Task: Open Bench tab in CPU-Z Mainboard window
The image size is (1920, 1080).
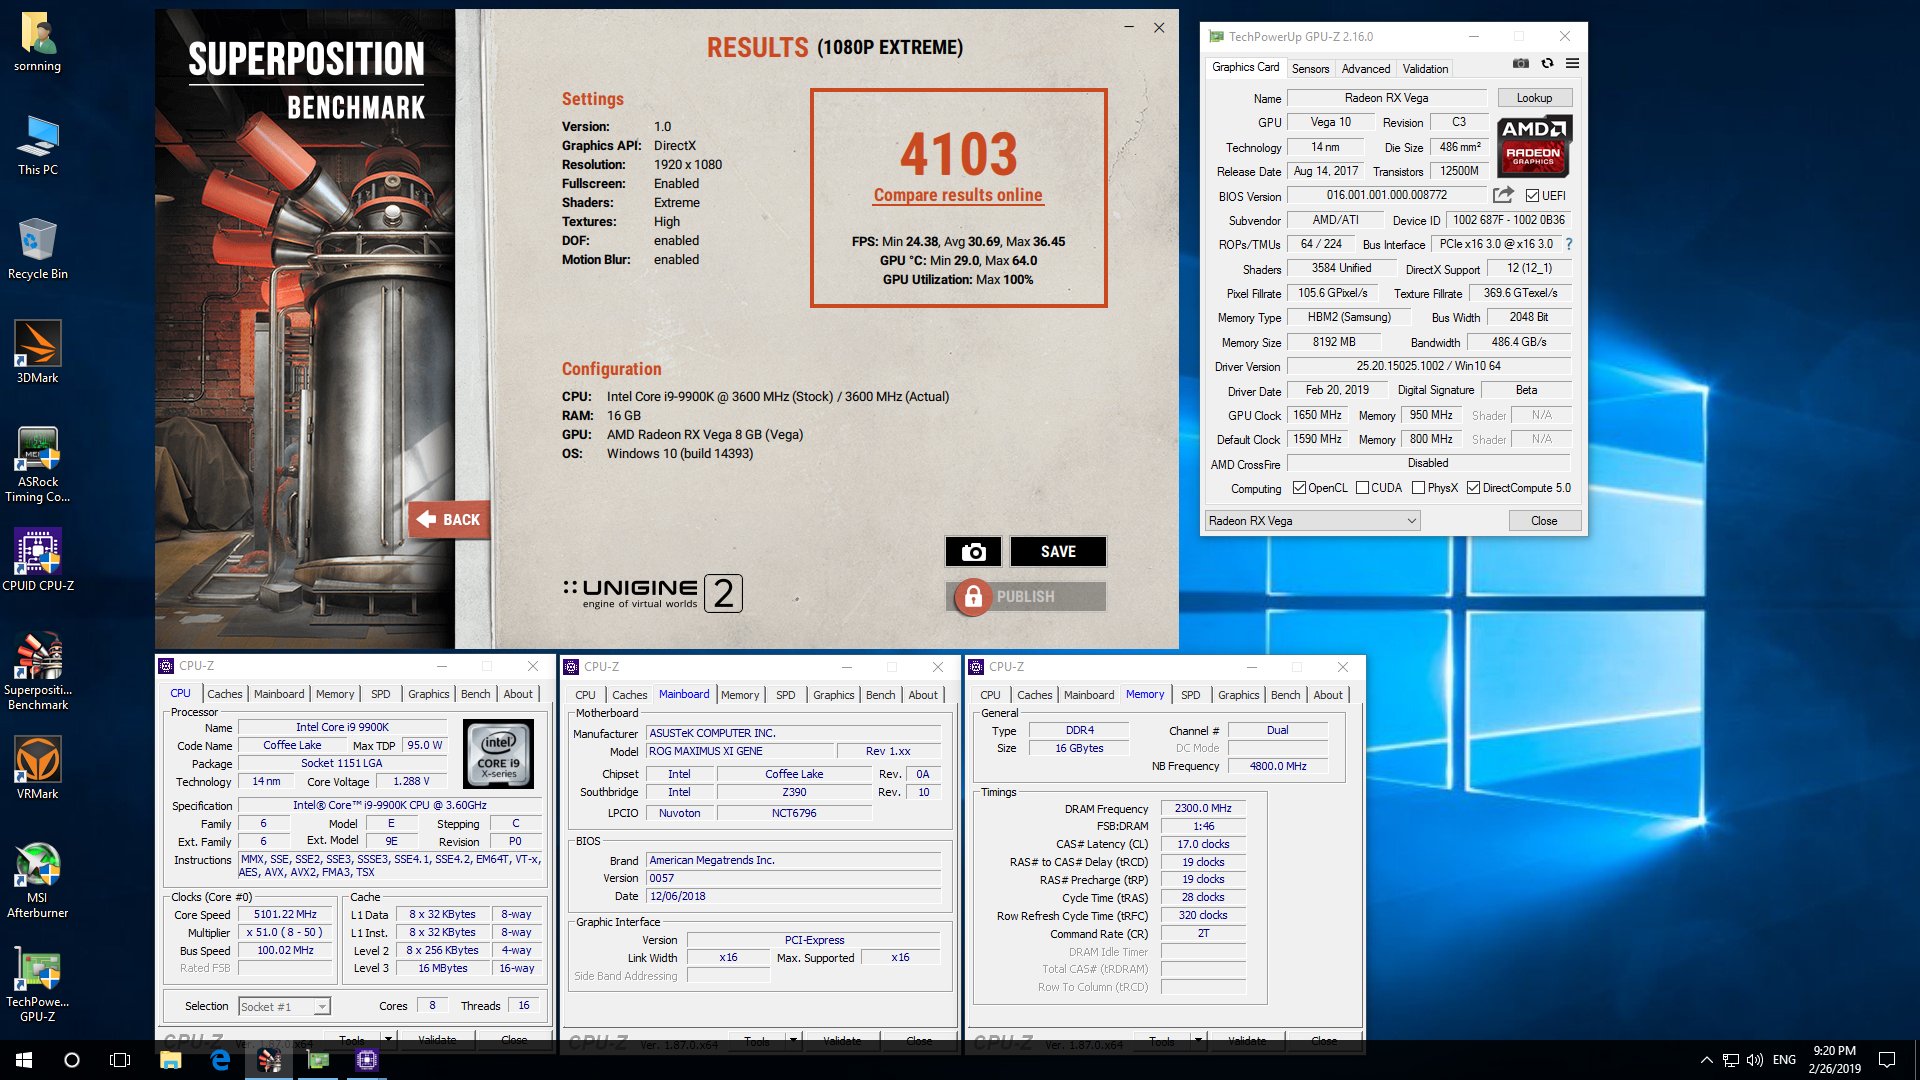Action: [880, 695]
